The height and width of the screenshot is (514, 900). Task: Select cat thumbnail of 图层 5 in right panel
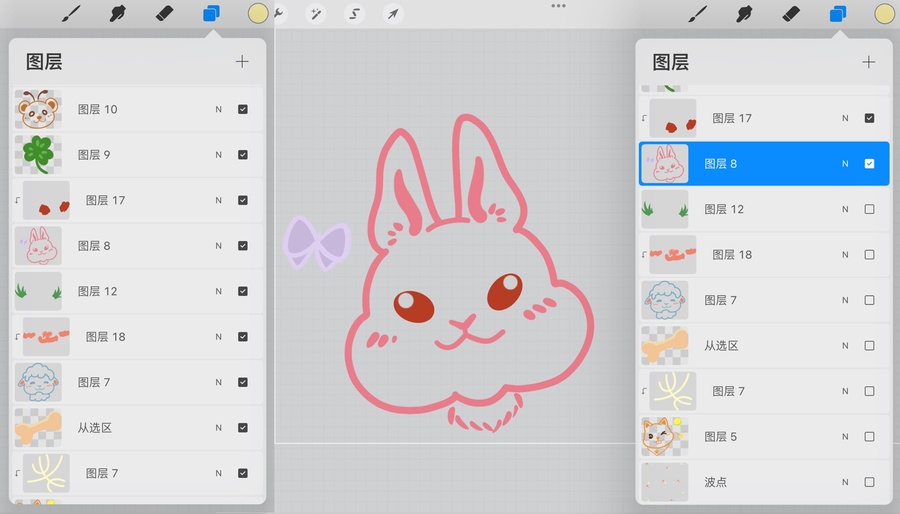(x=665, y=437)
